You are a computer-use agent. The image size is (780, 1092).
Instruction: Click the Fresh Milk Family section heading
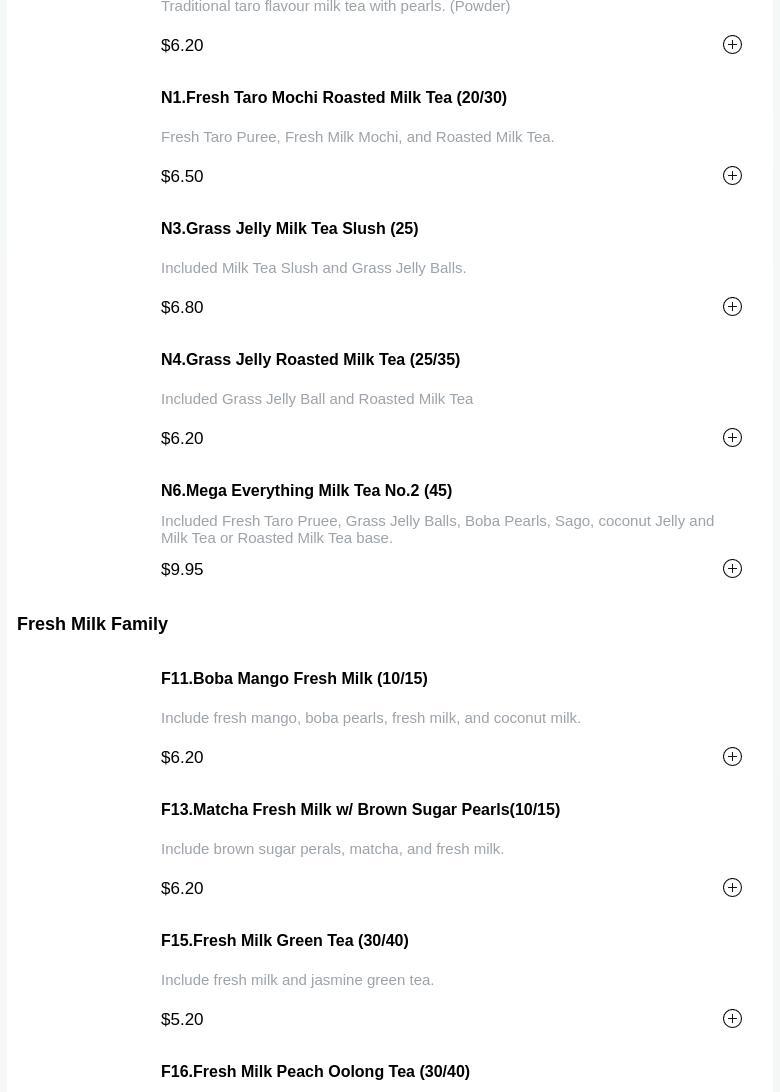tap(92, 624)
